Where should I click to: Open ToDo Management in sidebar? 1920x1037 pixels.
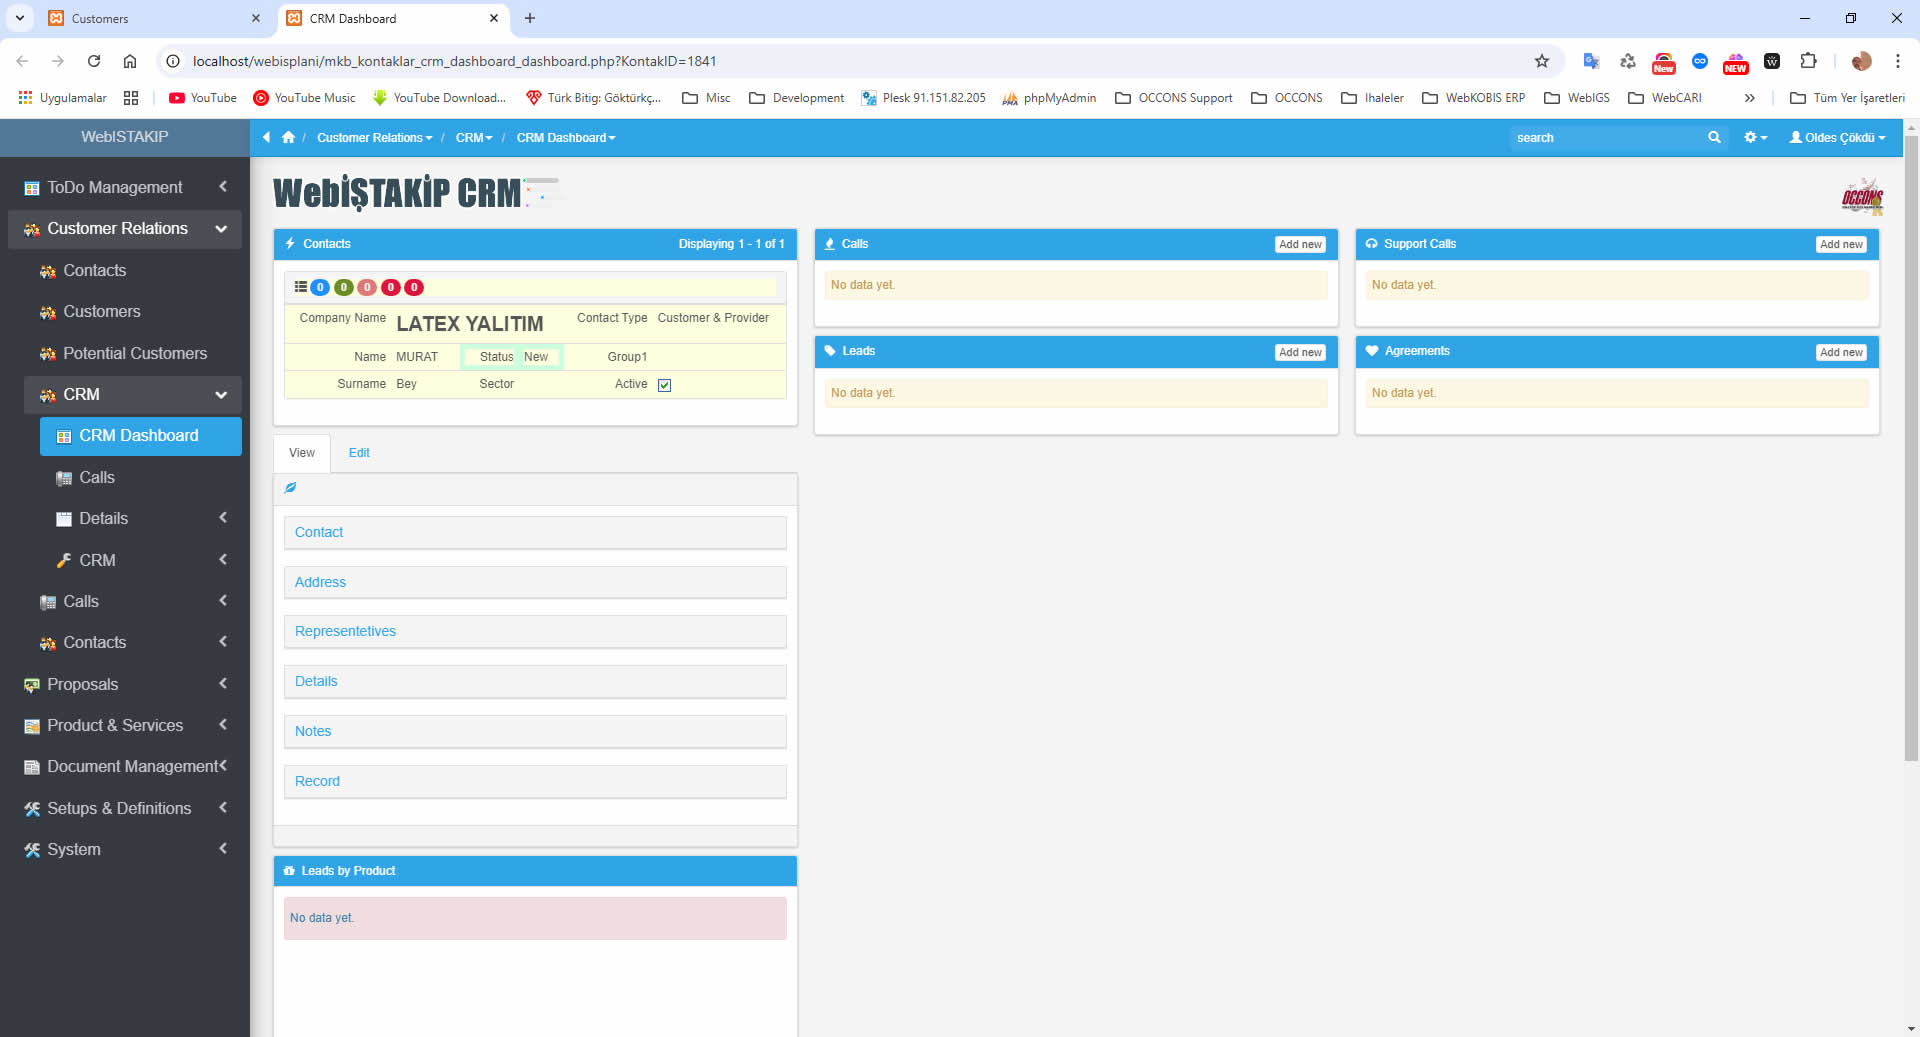point(125,187)
